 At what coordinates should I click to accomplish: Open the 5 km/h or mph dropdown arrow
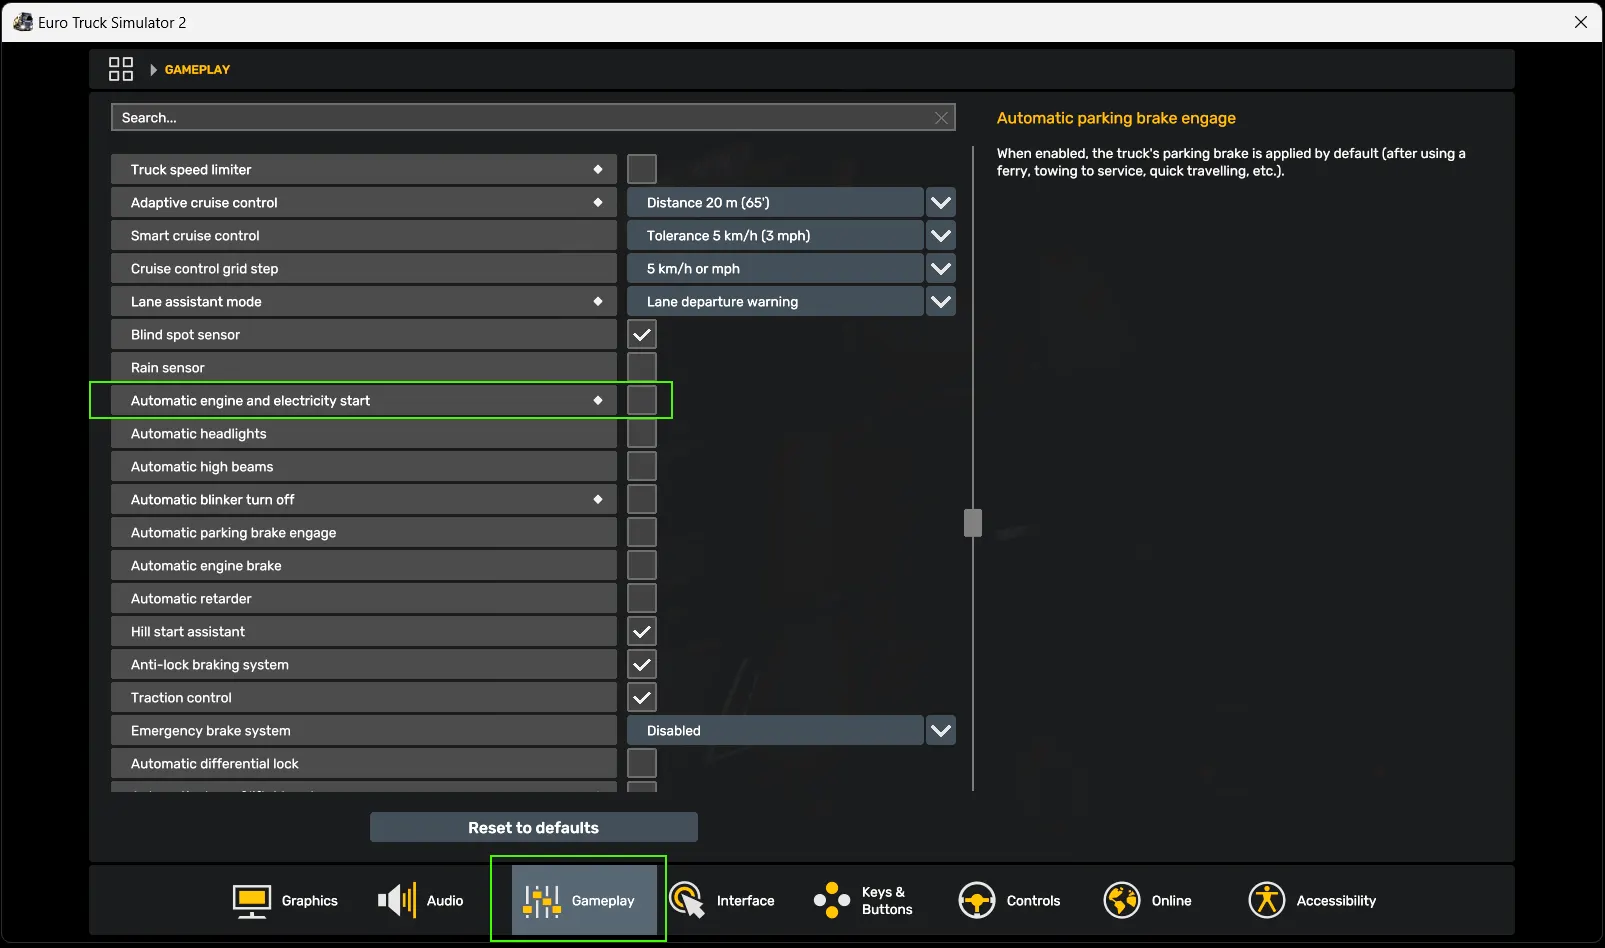[x=941, y=268]
